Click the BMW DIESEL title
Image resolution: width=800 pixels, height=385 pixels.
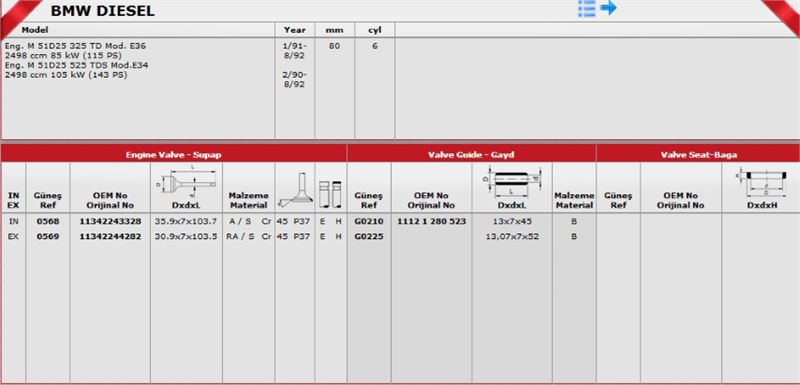102,11
